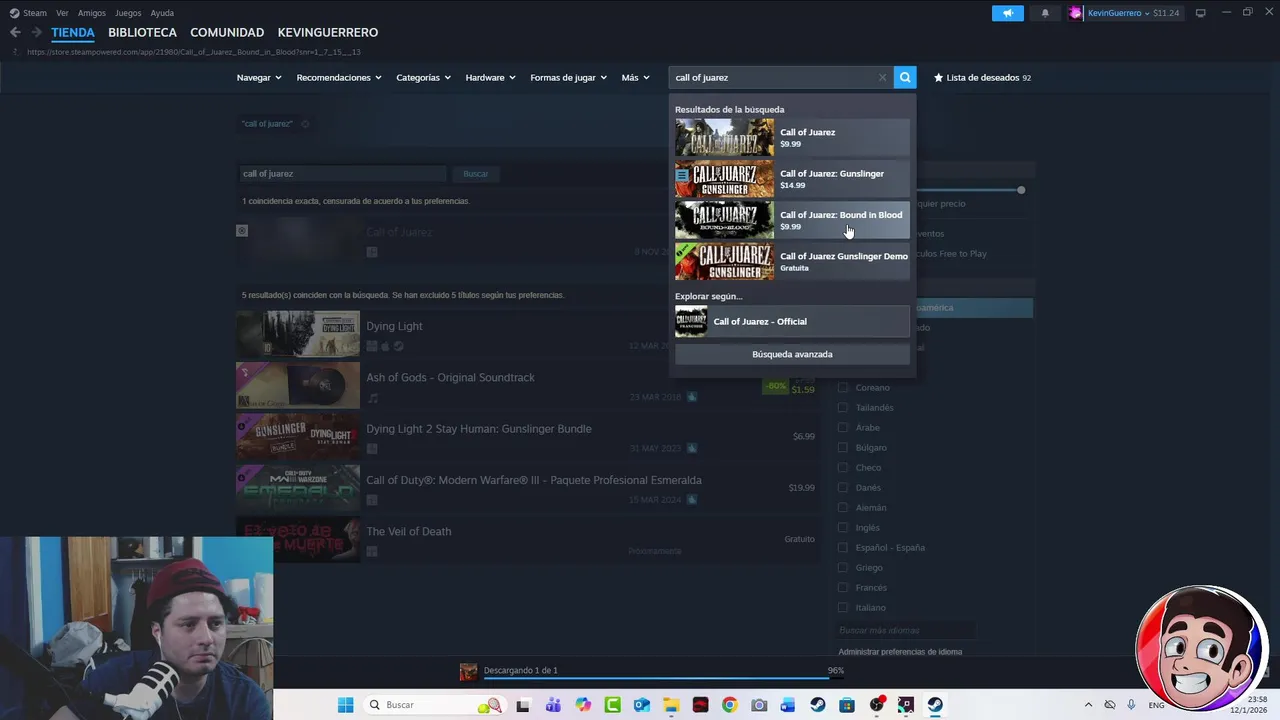Open the Ver menu
Image resolution: width=1280 pixels, height=720 pixels.
click(x=62, y=13)
